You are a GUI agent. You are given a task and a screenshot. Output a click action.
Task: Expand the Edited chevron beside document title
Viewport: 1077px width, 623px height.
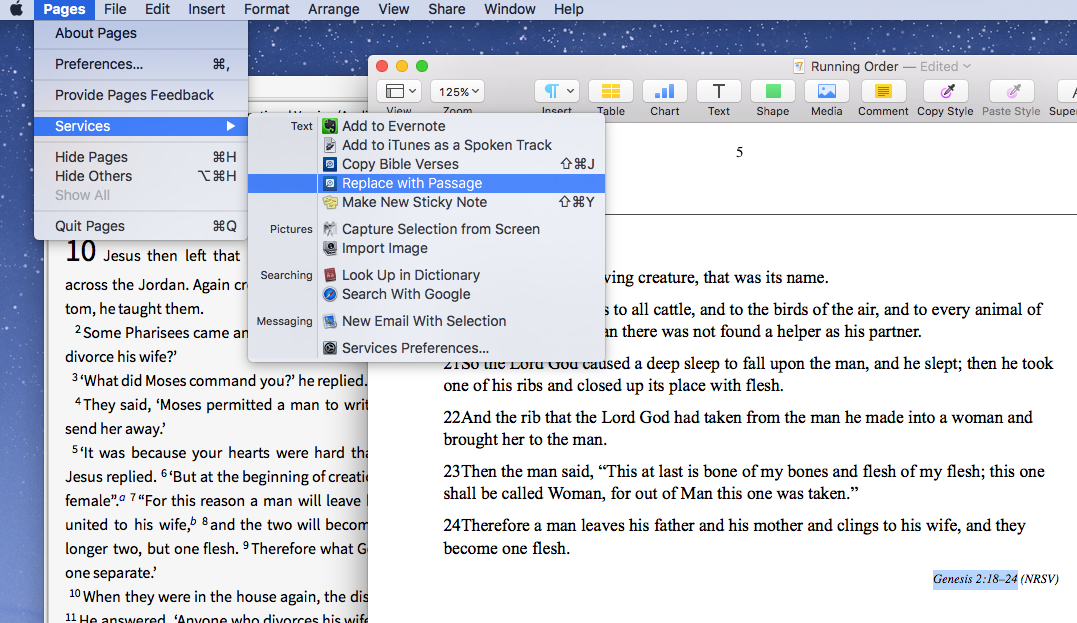tap(967, 66)
